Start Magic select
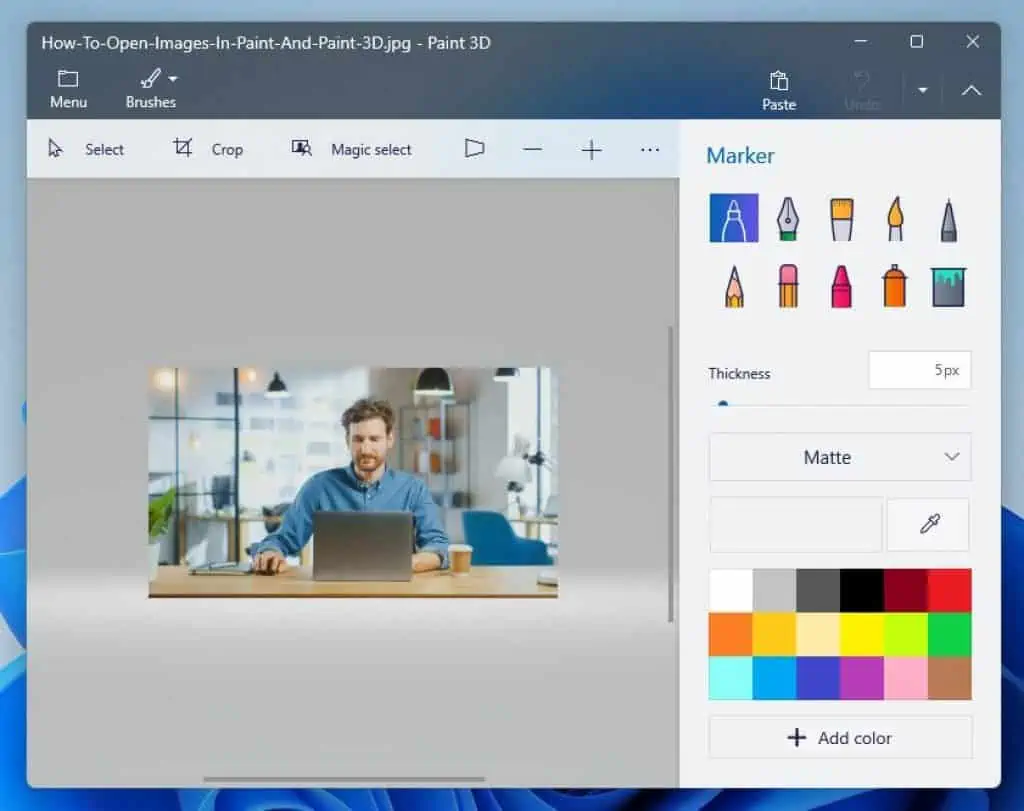1024x811 pixels. point(350,149)
